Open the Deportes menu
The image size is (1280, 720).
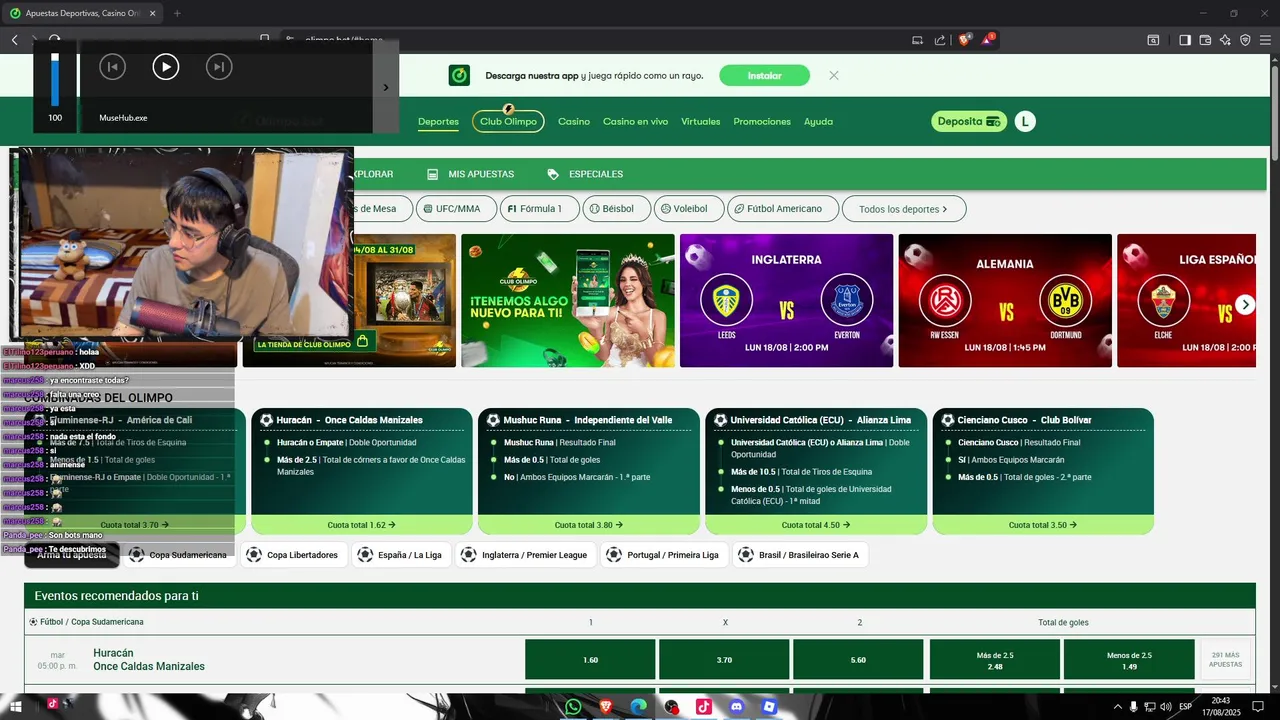pos(438,122)
